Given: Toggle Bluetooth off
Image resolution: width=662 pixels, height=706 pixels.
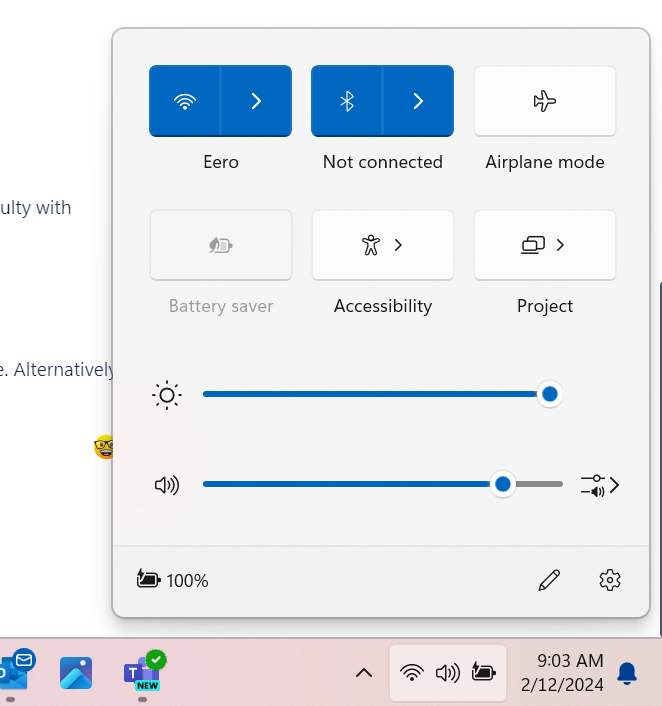Looking at the screenshot, I should click(x=347, y=101).
